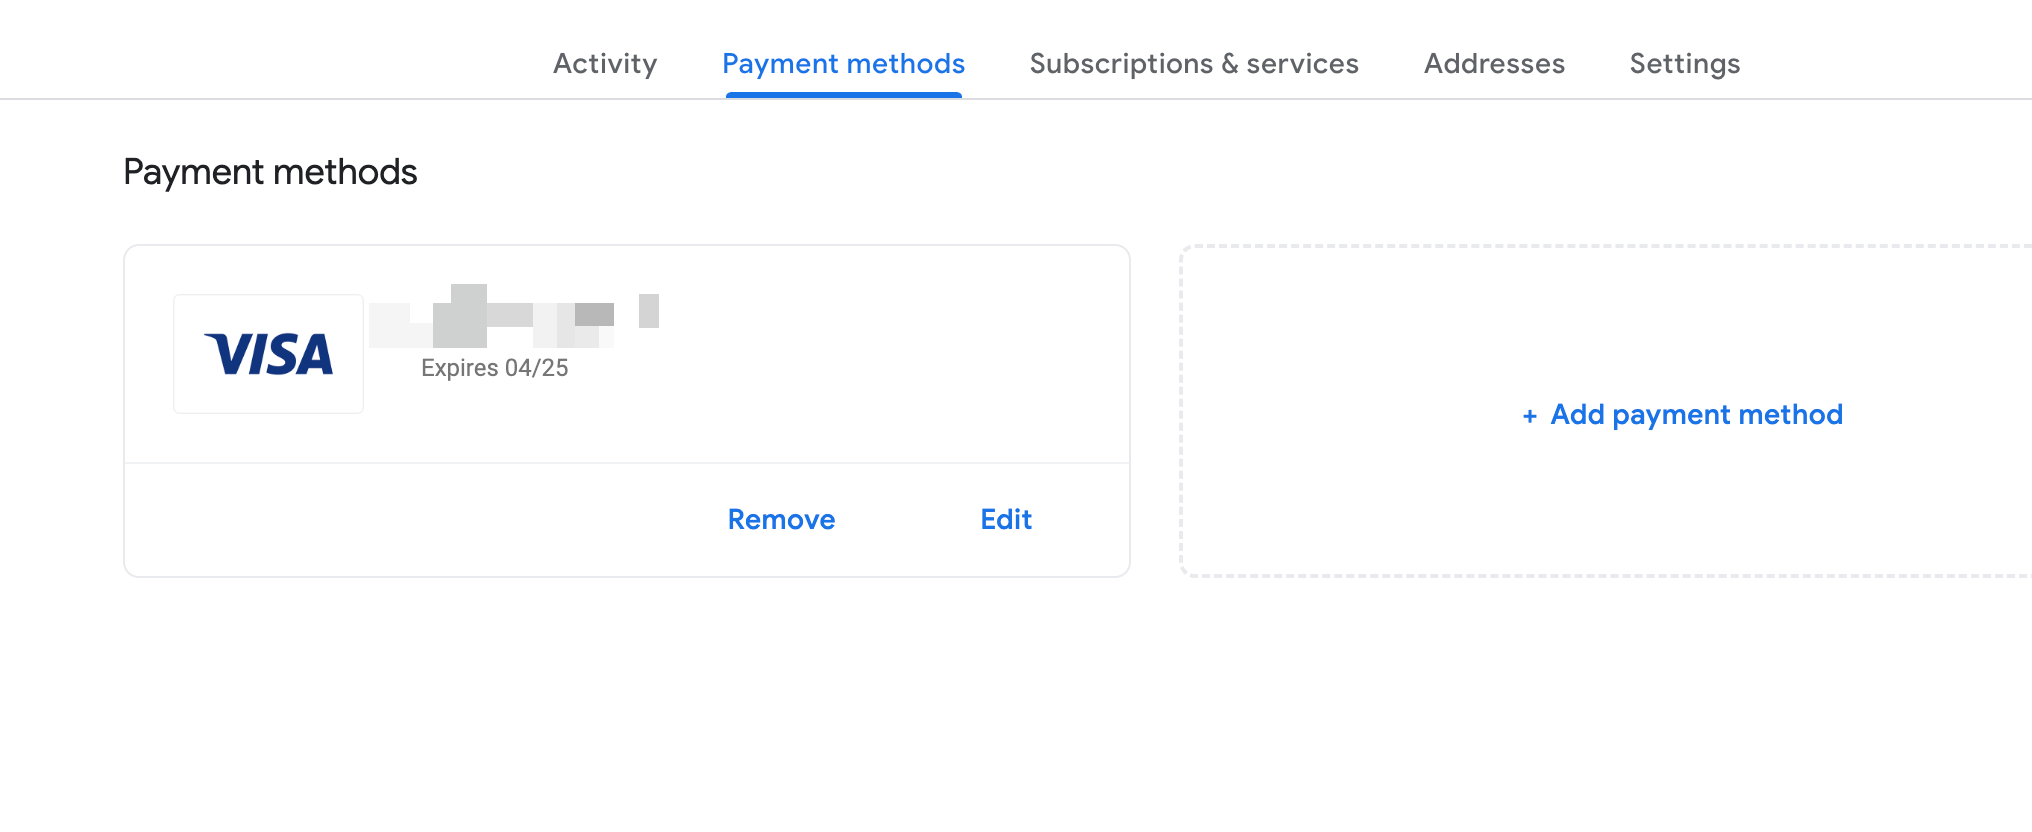This screenshot has width=2032, height=832.
Task: Click the small blurred block after the card number
Action: 649,311
